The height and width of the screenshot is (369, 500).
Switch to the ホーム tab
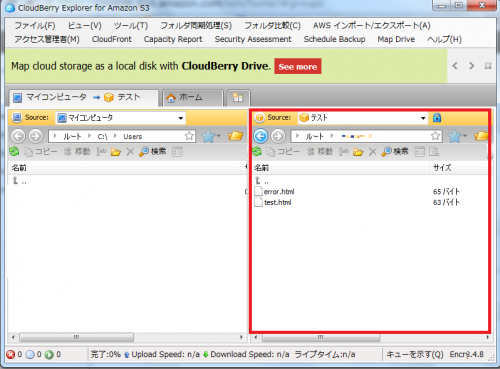click(192, 98)
